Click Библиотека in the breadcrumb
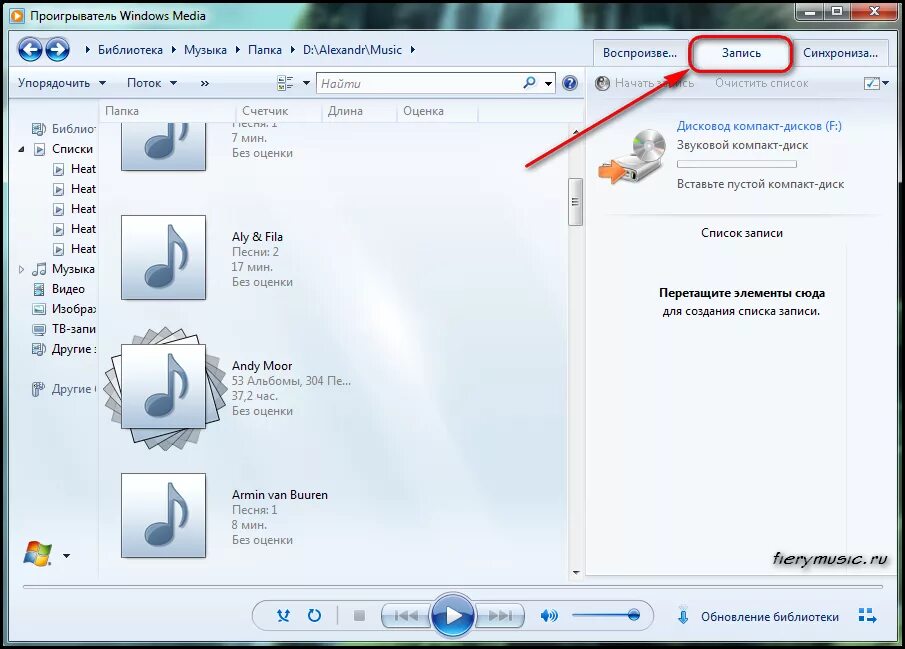905x649 pixels. point(130,50)
